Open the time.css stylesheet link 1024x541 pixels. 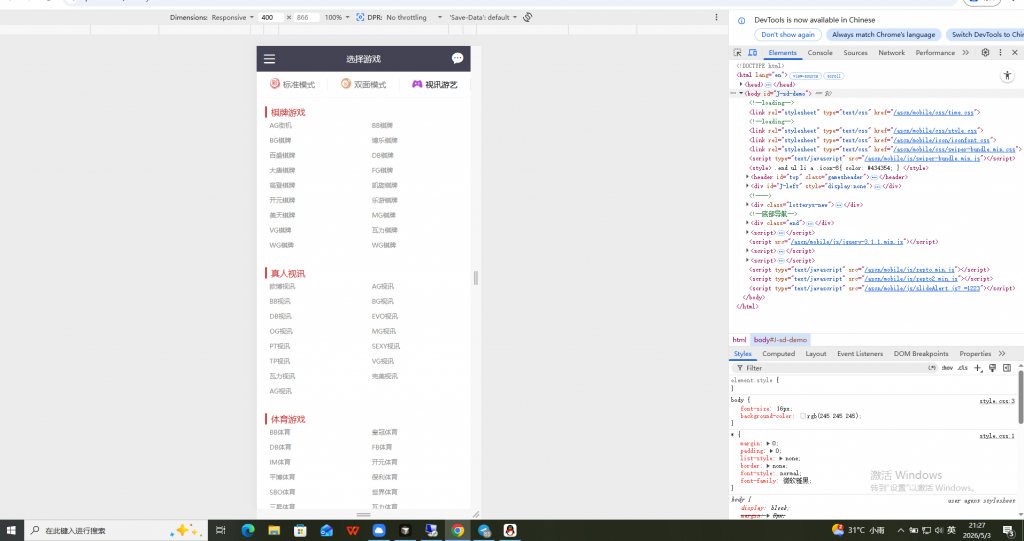pyautogui.click(x=933, y=112)
